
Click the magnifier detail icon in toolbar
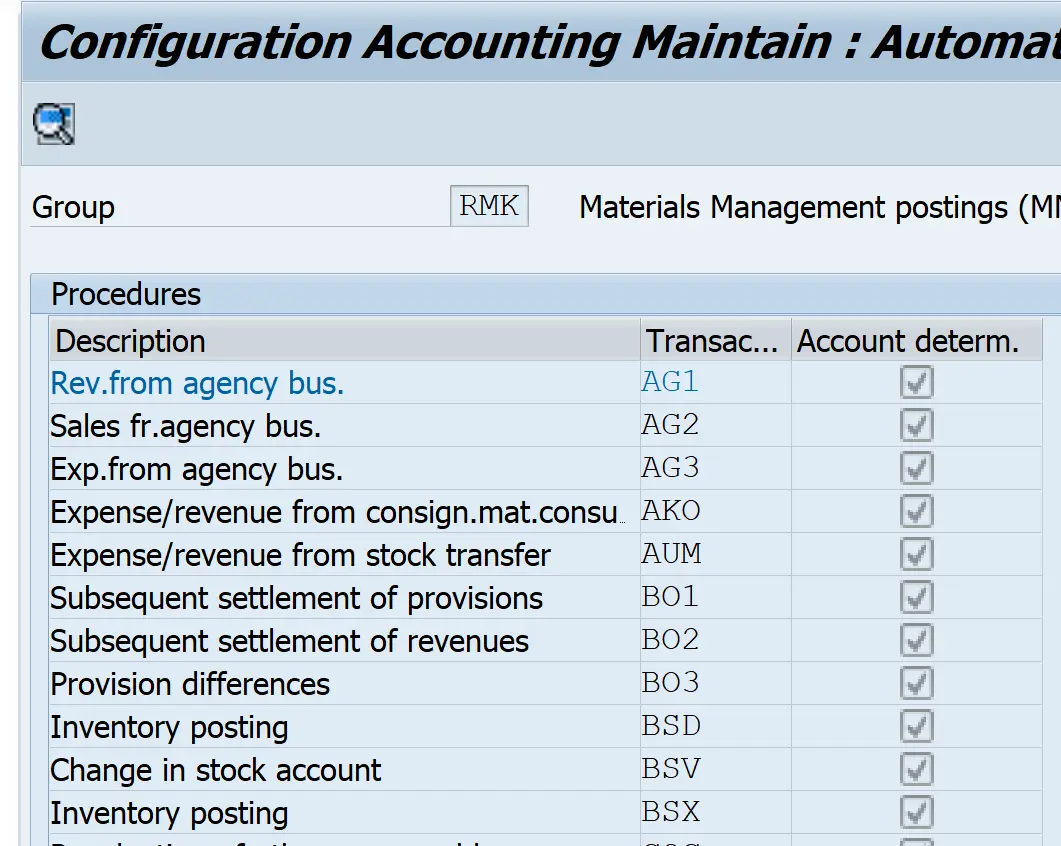point(53,124)
